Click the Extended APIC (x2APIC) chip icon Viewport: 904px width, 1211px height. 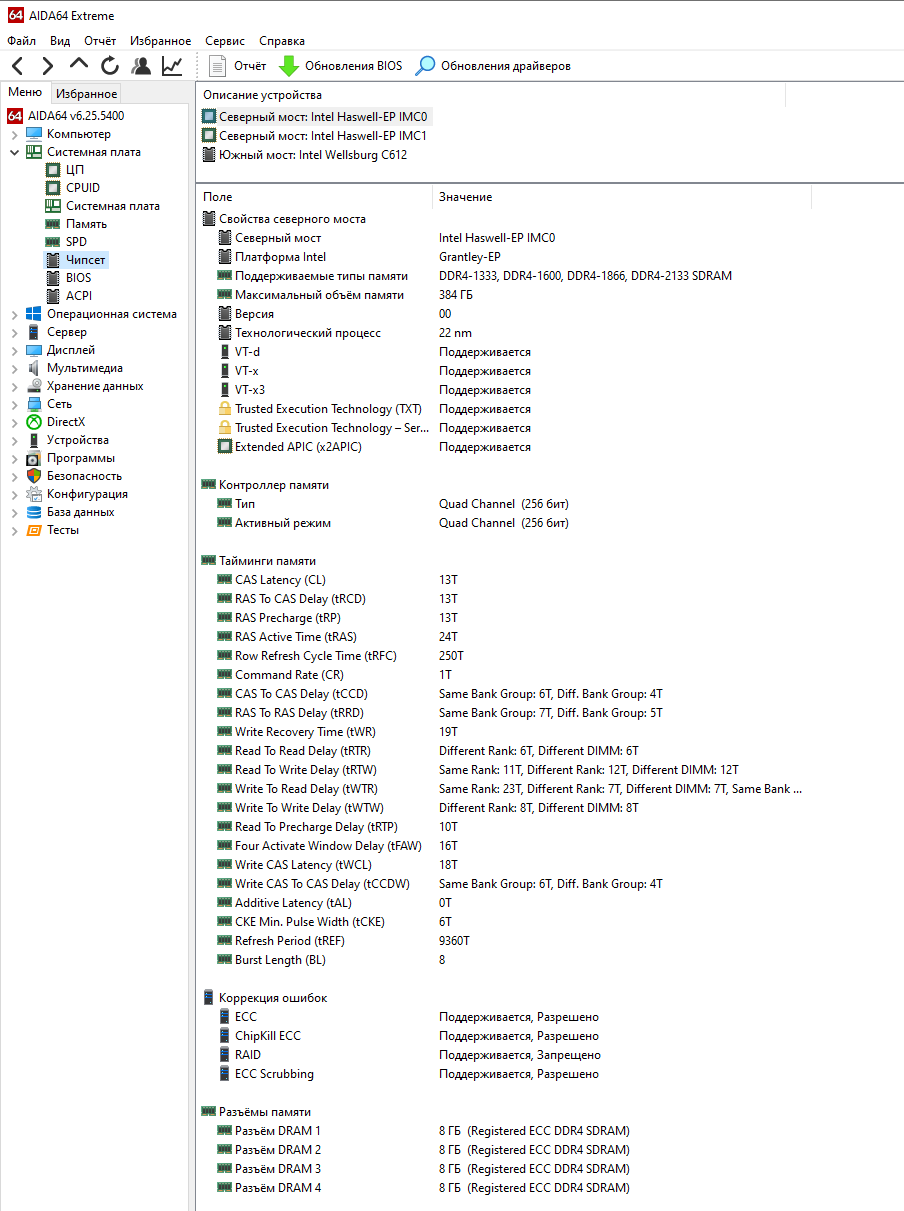coord(225,447)
